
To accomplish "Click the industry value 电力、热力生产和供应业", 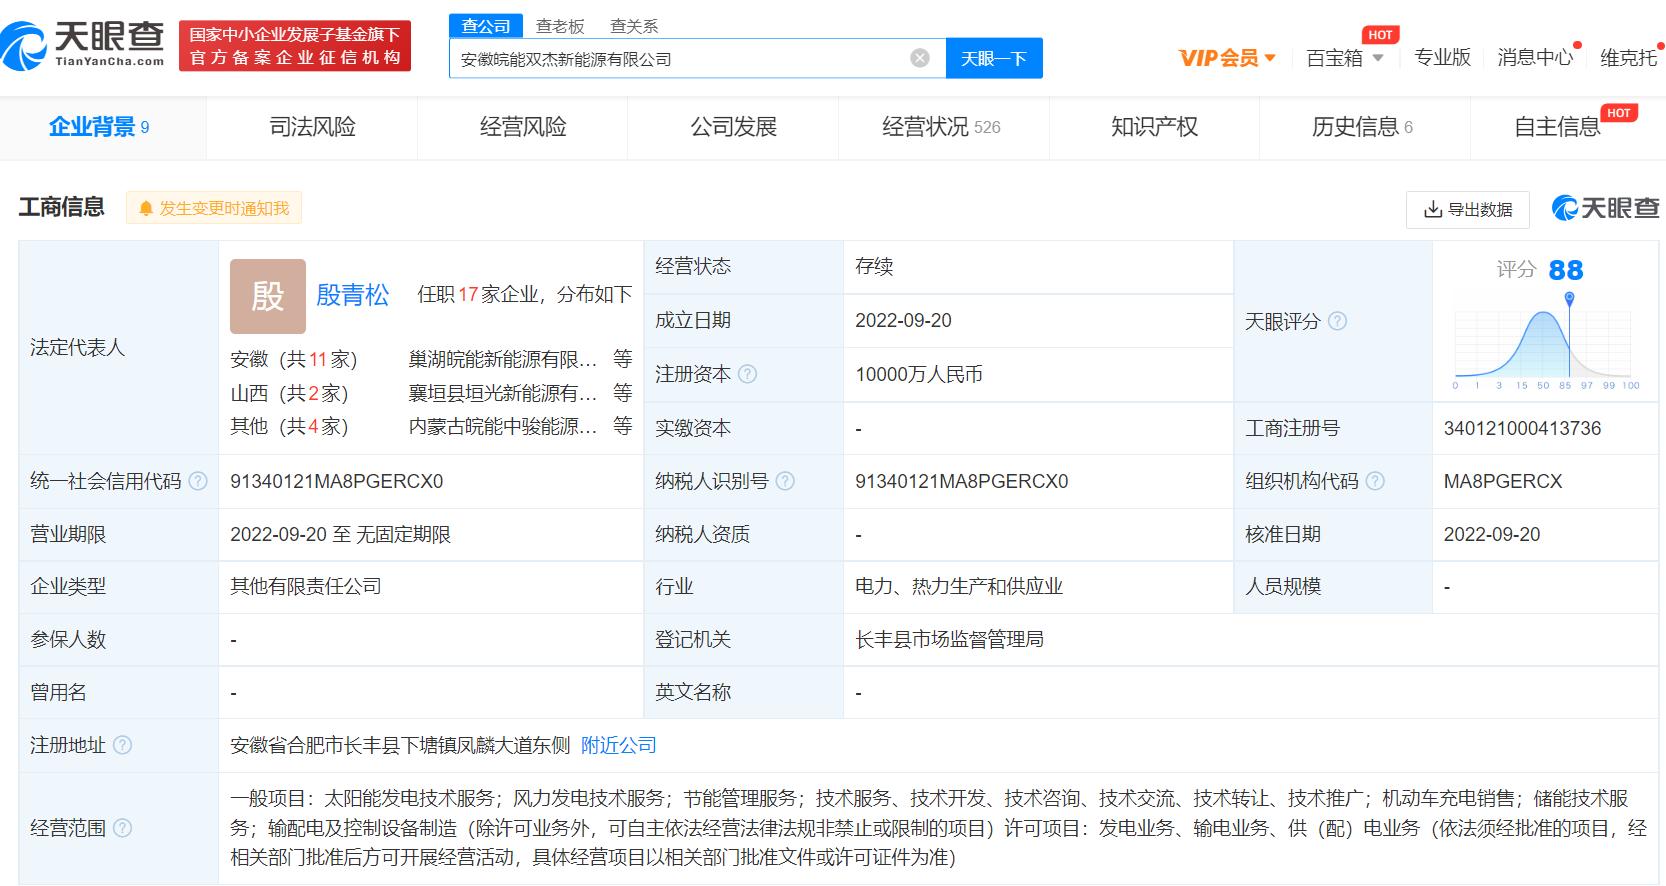I will (x=958, y=586).
